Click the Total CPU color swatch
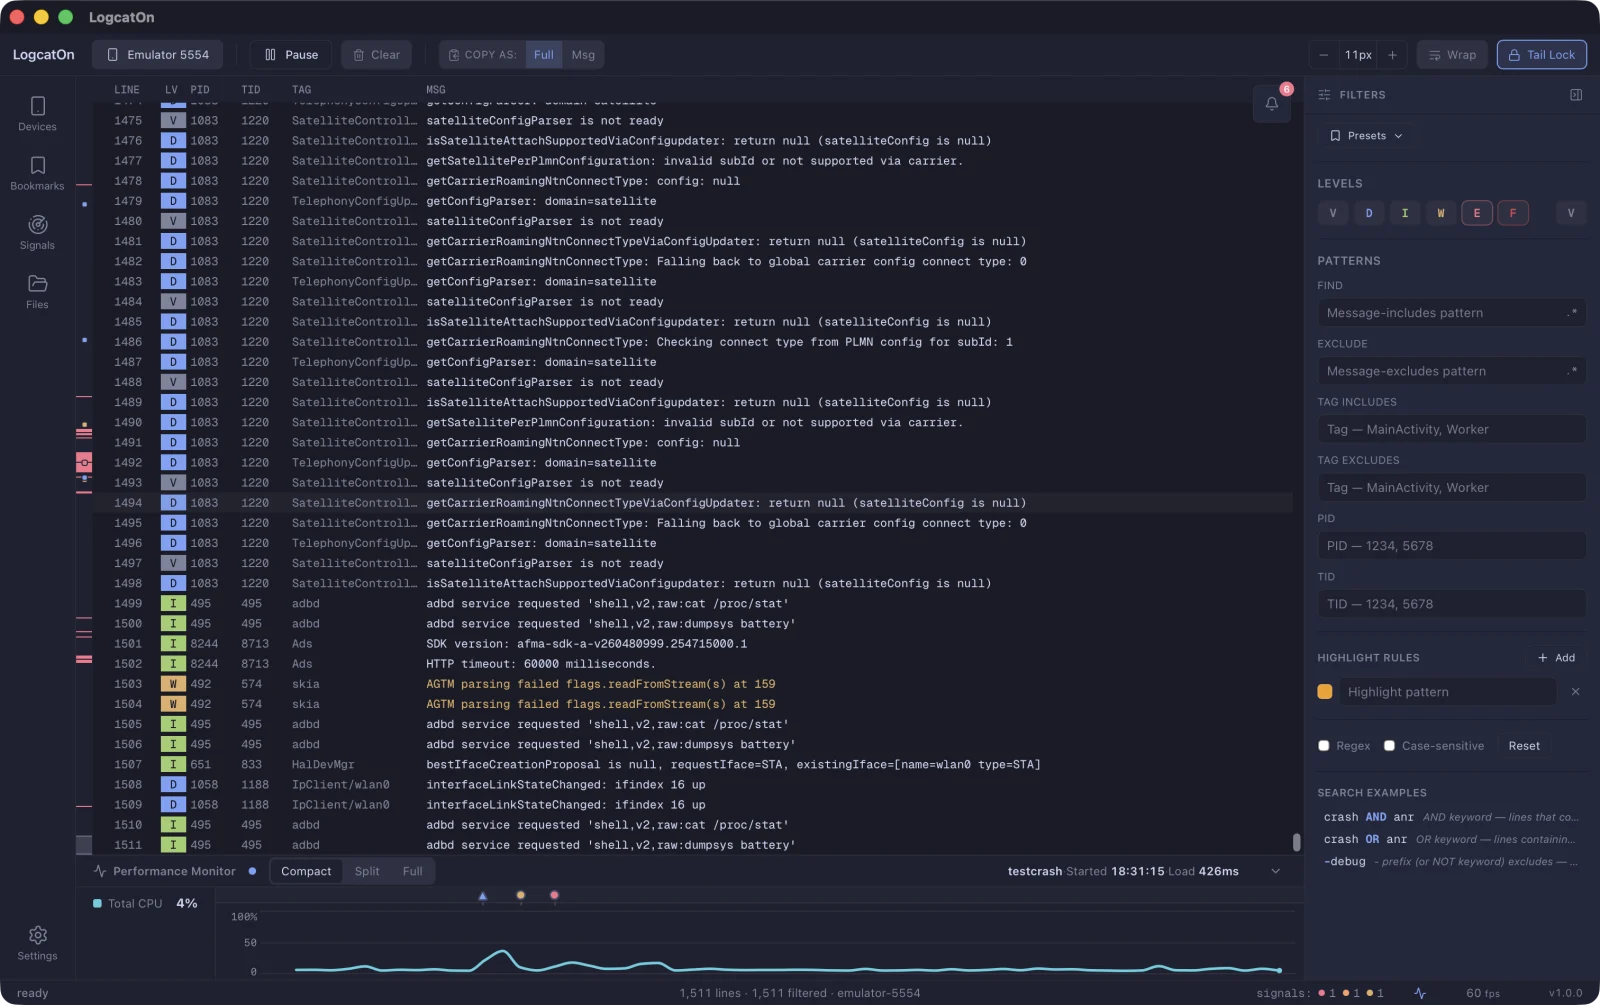The width and height of the screenshot is (1600, 1005). 97,903
